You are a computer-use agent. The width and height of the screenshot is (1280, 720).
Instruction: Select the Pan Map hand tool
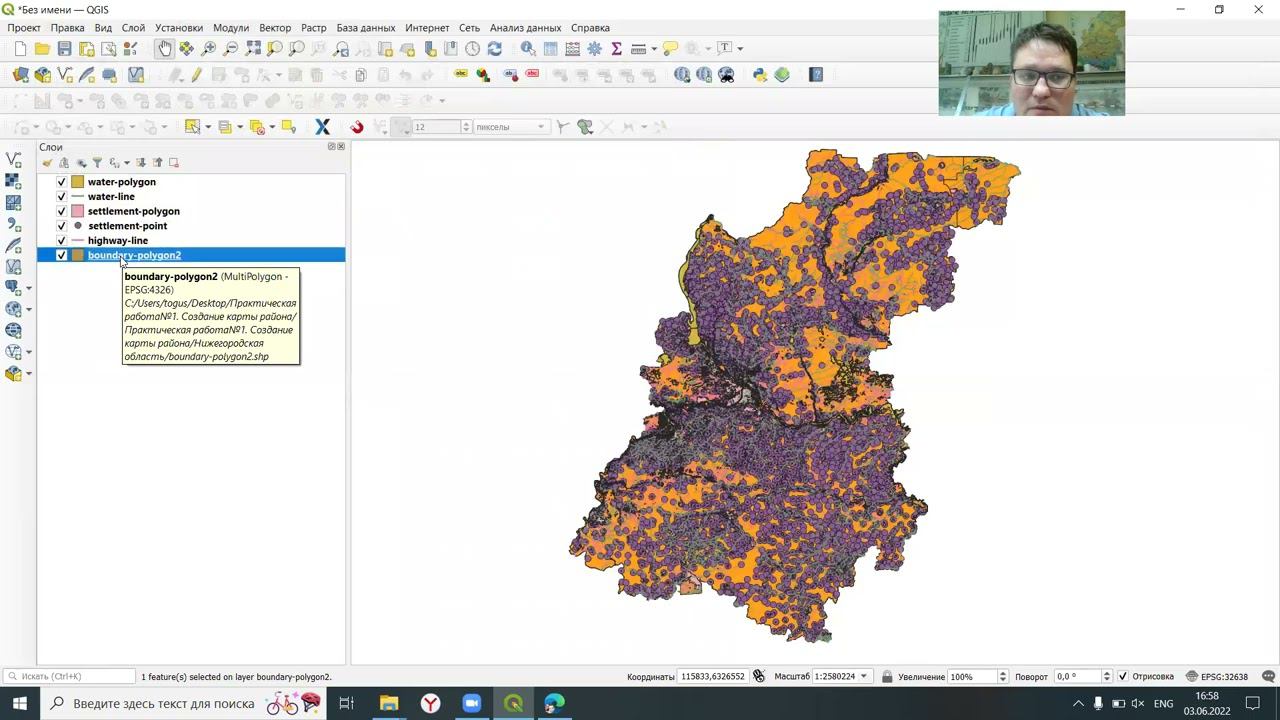(165, 48)
